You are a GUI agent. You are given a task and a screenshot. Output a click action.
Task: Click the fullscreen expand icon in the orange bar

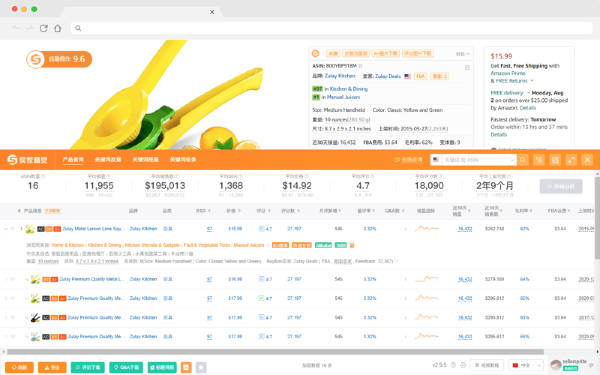pyautogui.click(x=571, y=160)
